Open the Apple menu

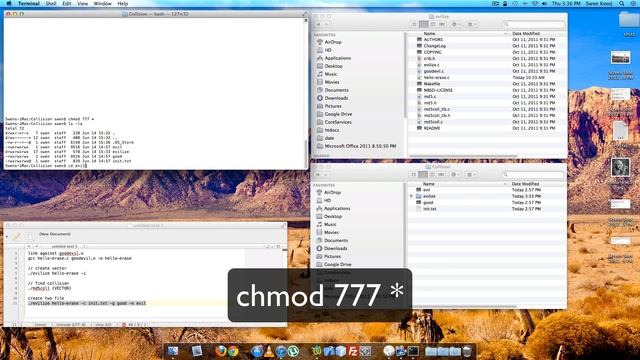tap(9, 3)
